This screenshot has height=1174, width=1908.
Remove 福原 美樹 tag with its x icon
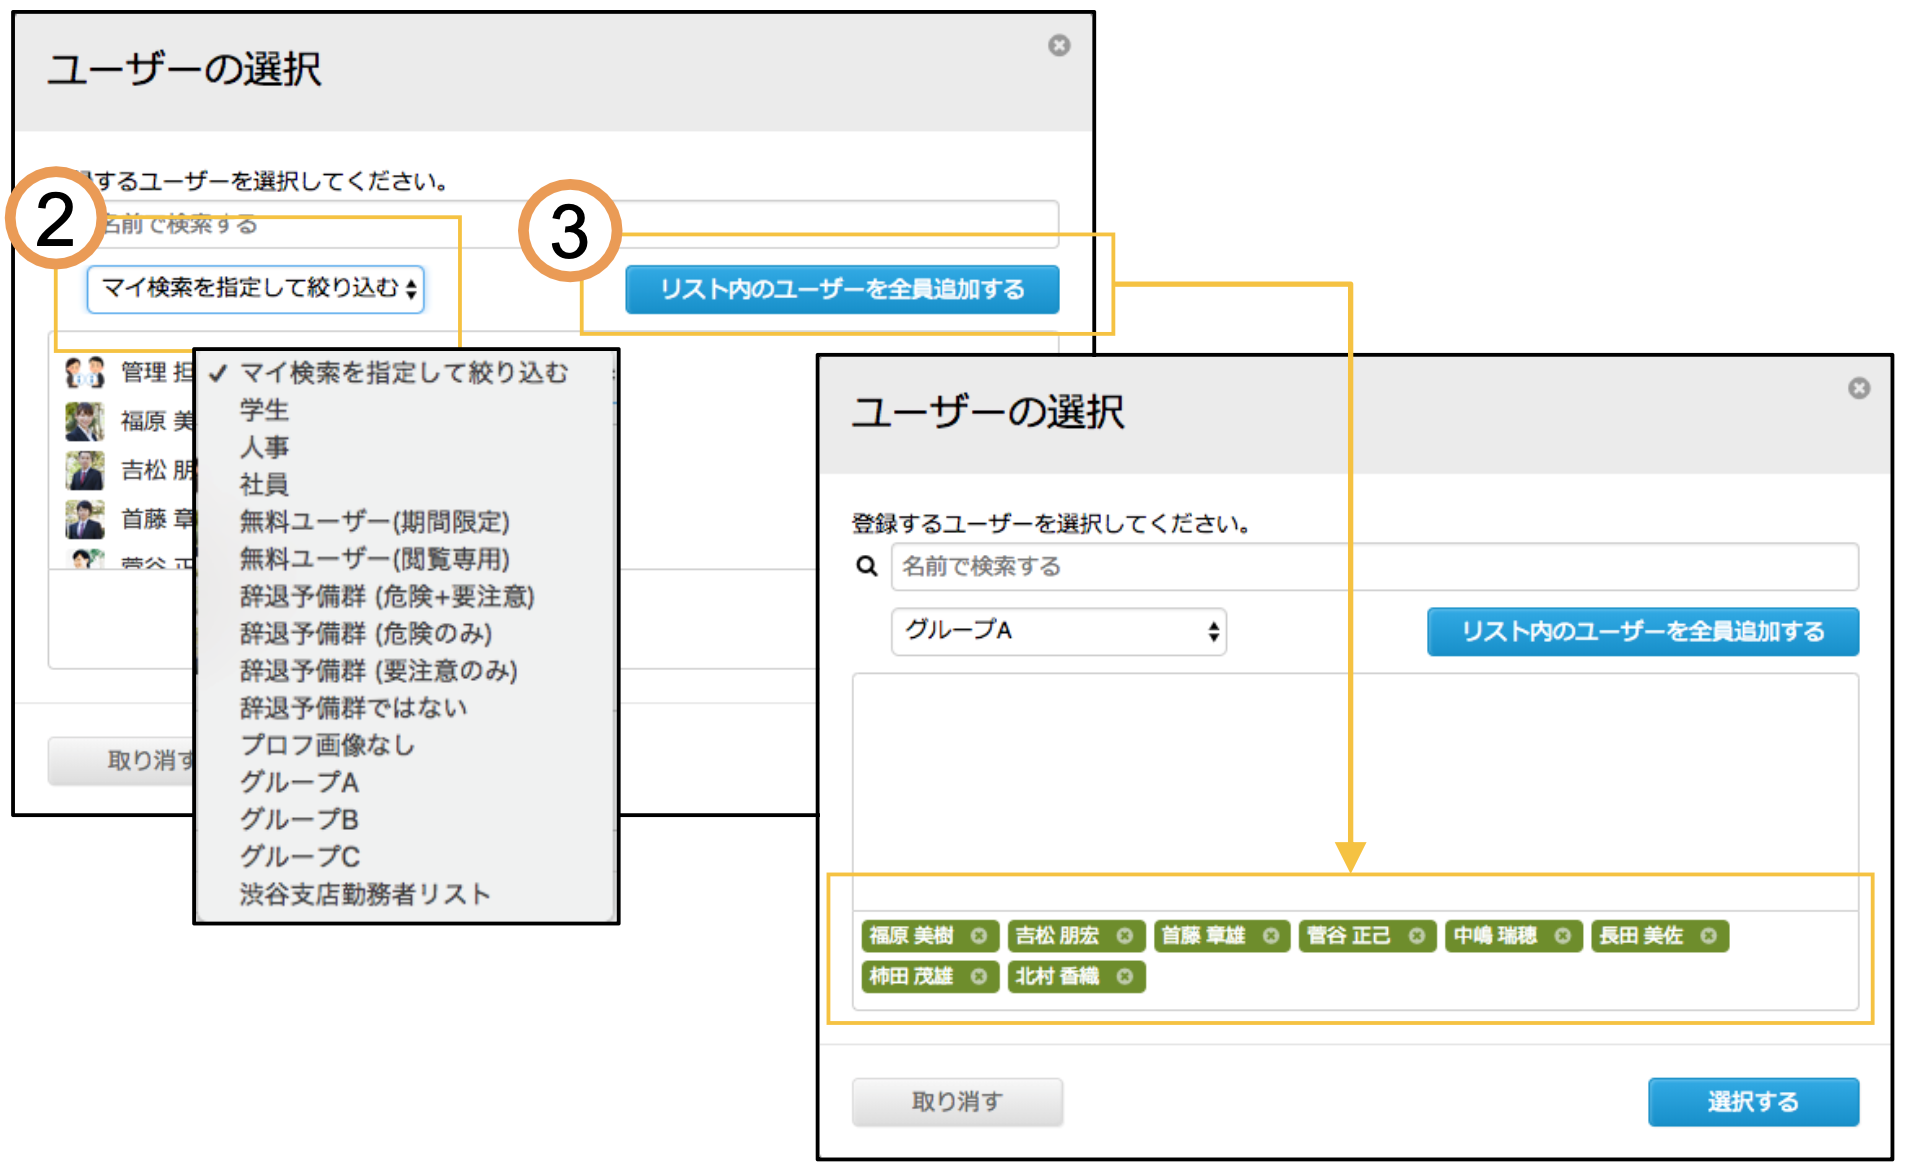pos(979,936)
